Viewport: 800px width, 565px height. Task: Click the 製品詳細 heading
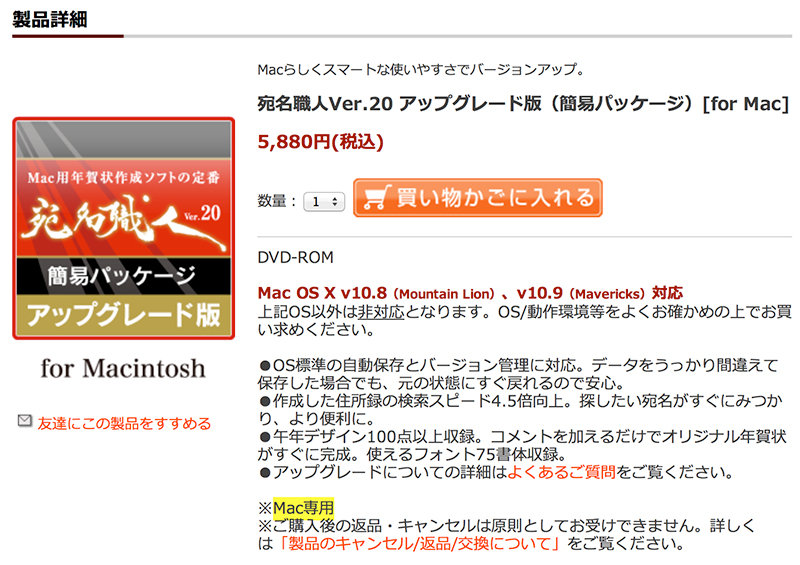click(50, 19)
